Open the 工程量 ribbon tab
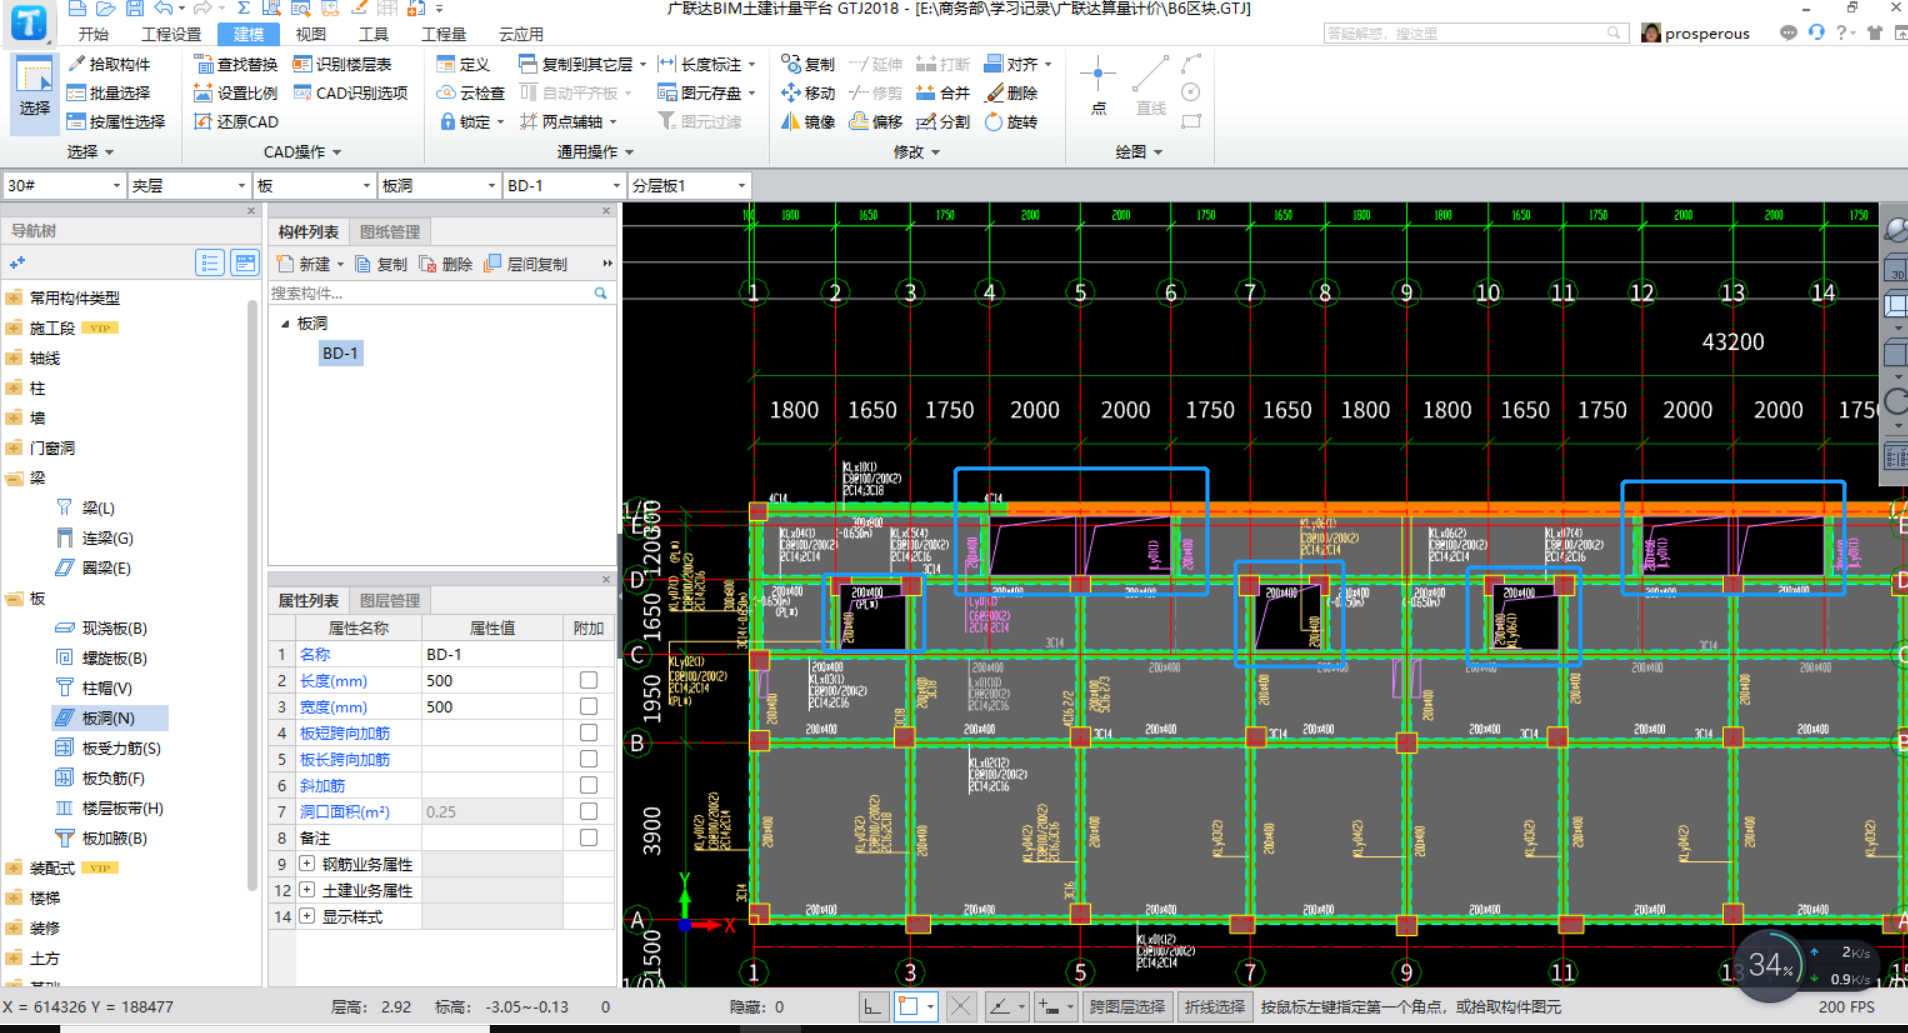 tap(443, 34)
